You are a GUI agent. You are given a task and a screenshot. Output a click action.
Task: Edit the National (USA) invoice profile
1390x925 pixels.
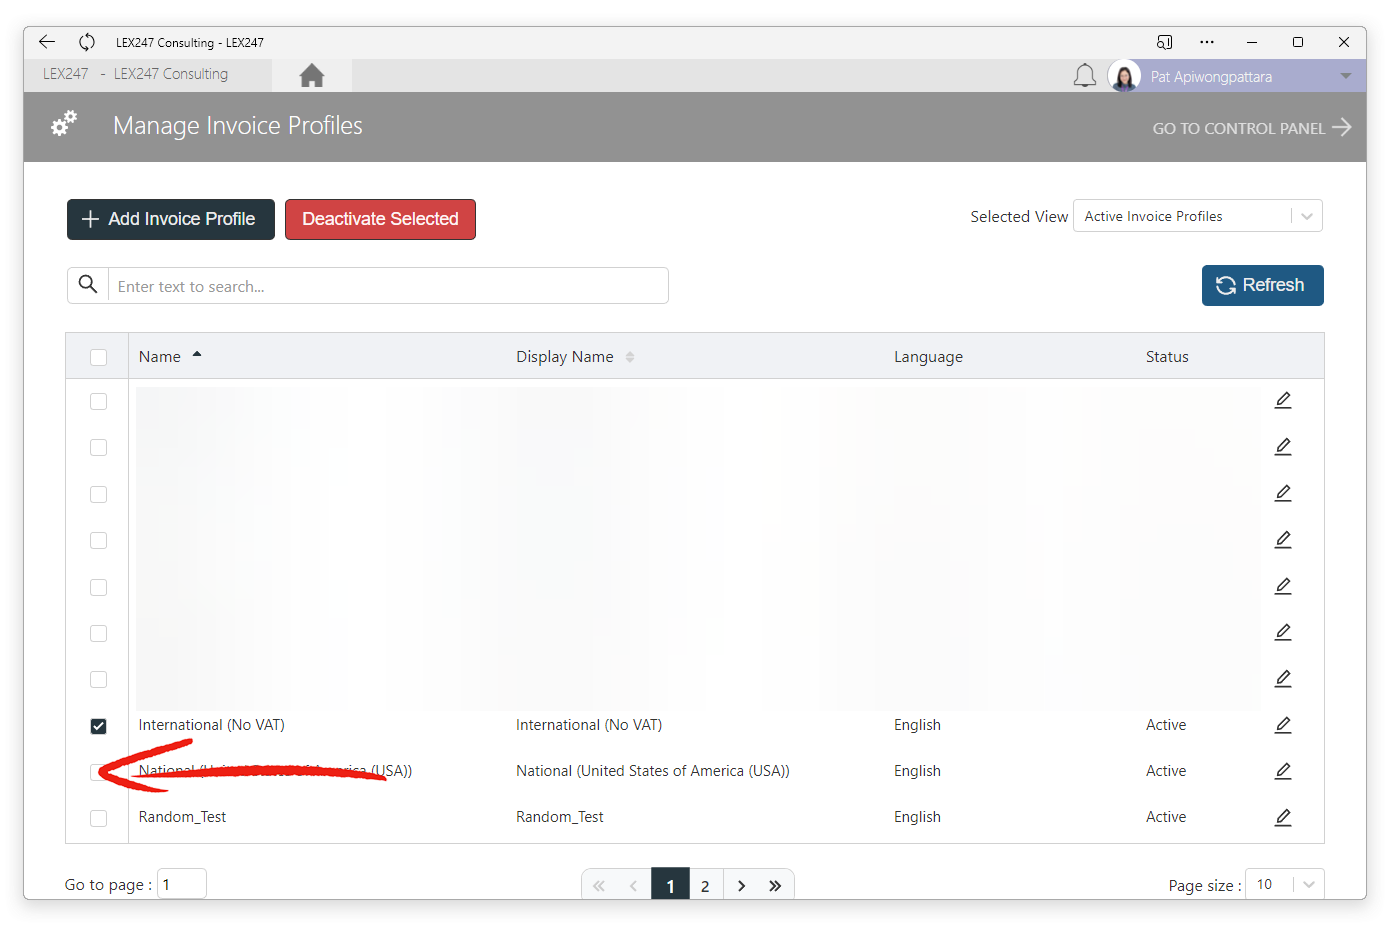[x=1283, y=771]
